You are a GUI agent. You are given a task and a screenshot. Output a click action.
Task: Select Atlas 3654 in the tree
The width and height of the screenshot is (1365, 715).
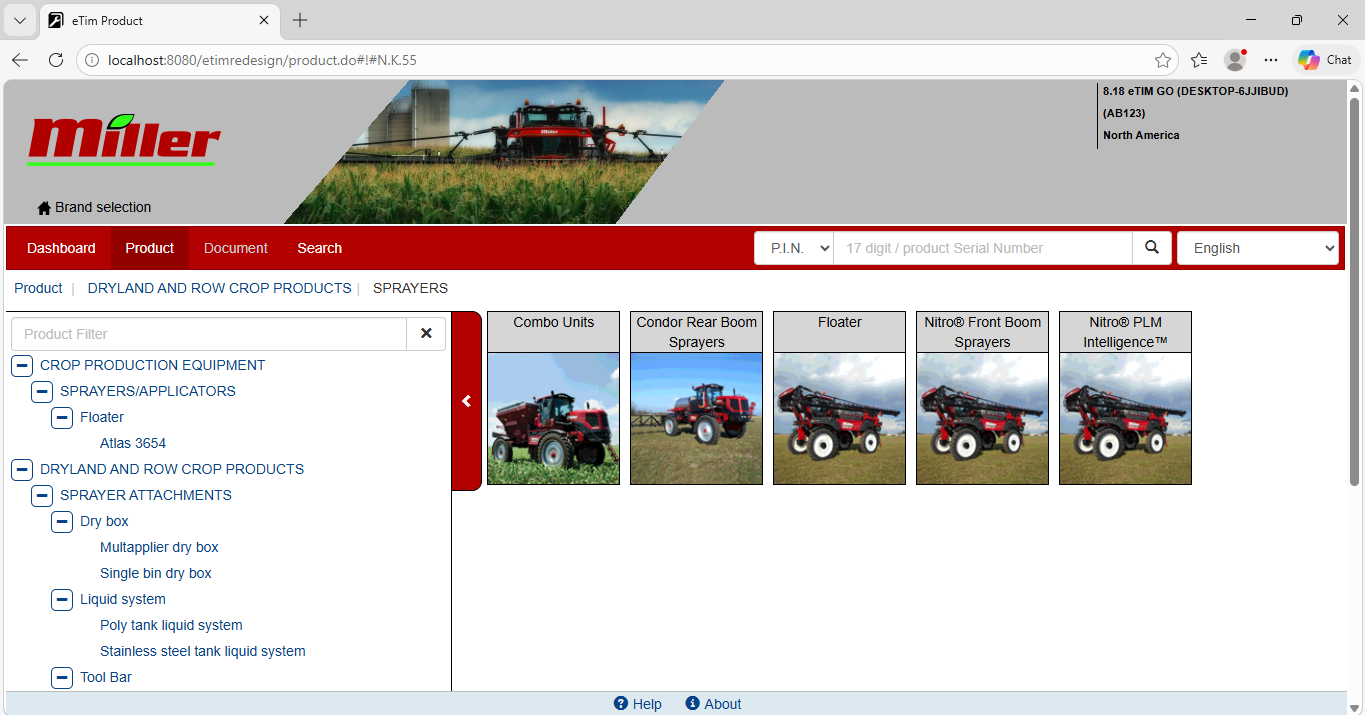click(133, 444)
